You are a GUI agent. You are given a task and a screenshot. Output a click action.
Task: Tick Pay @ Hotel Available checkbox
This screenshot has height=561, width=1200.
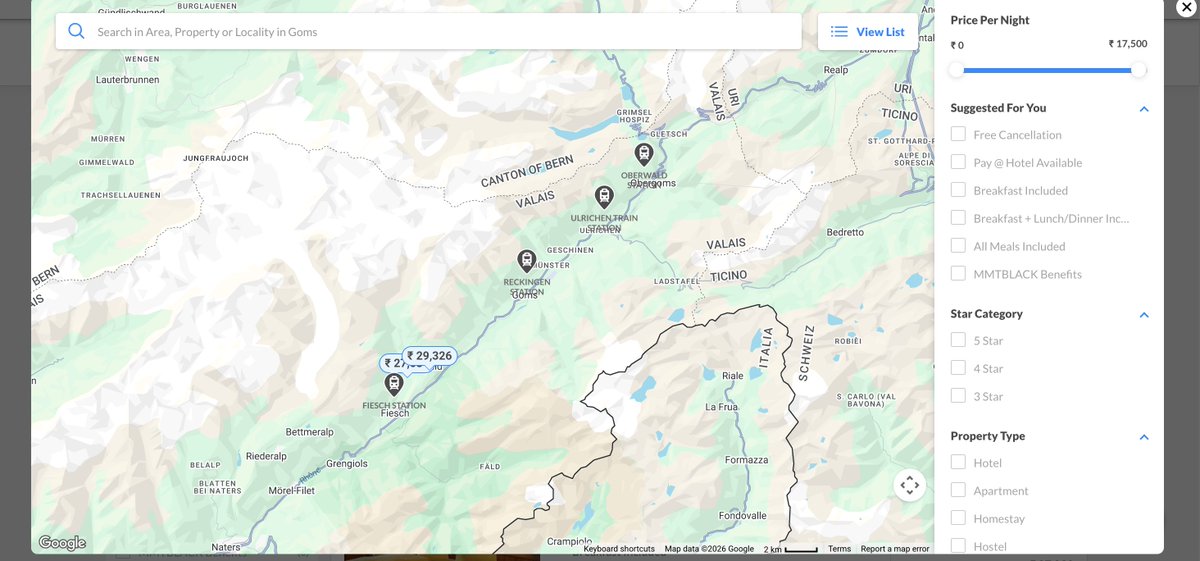[x=958, y=162]
